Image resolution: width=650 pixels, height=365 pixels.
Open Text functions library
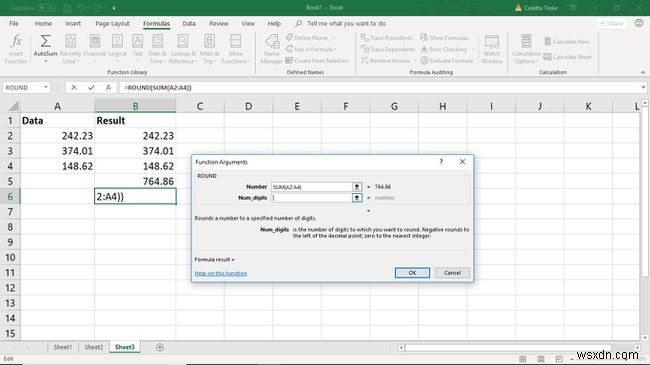pos(138,49)
